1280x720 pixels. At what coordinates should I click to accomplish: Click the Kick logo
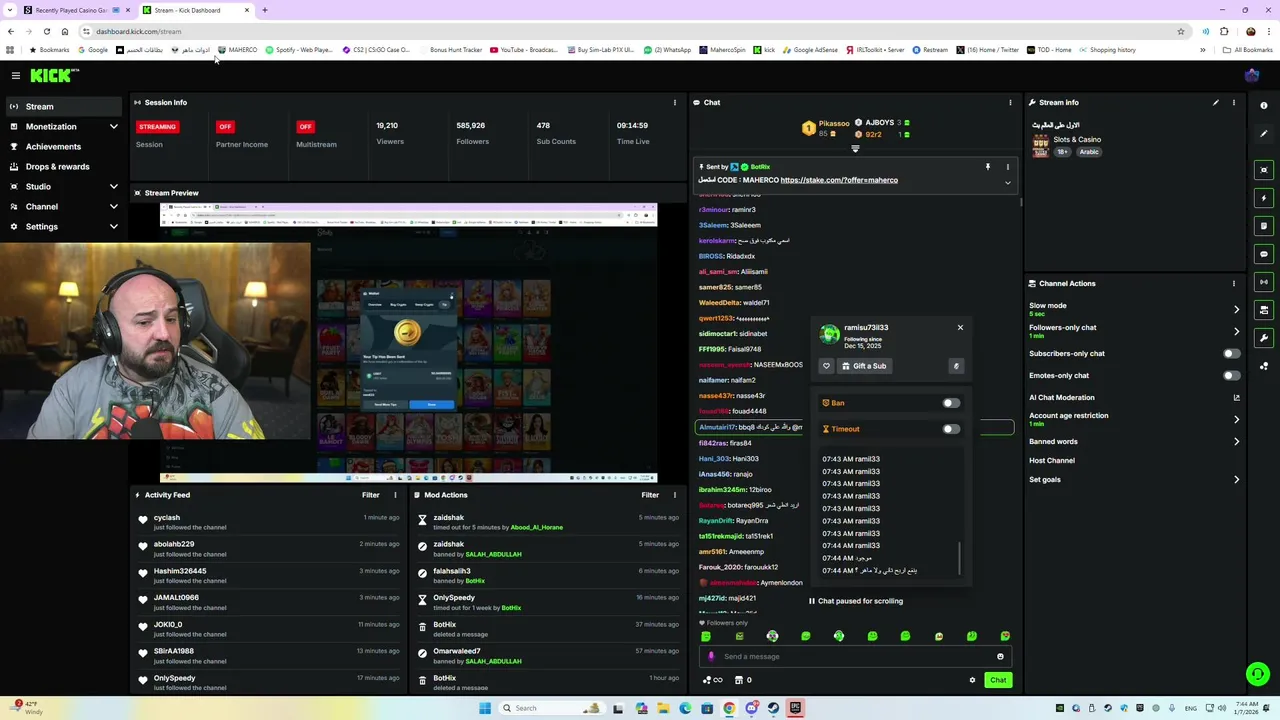pyautogui.click(x=53, y=75)
